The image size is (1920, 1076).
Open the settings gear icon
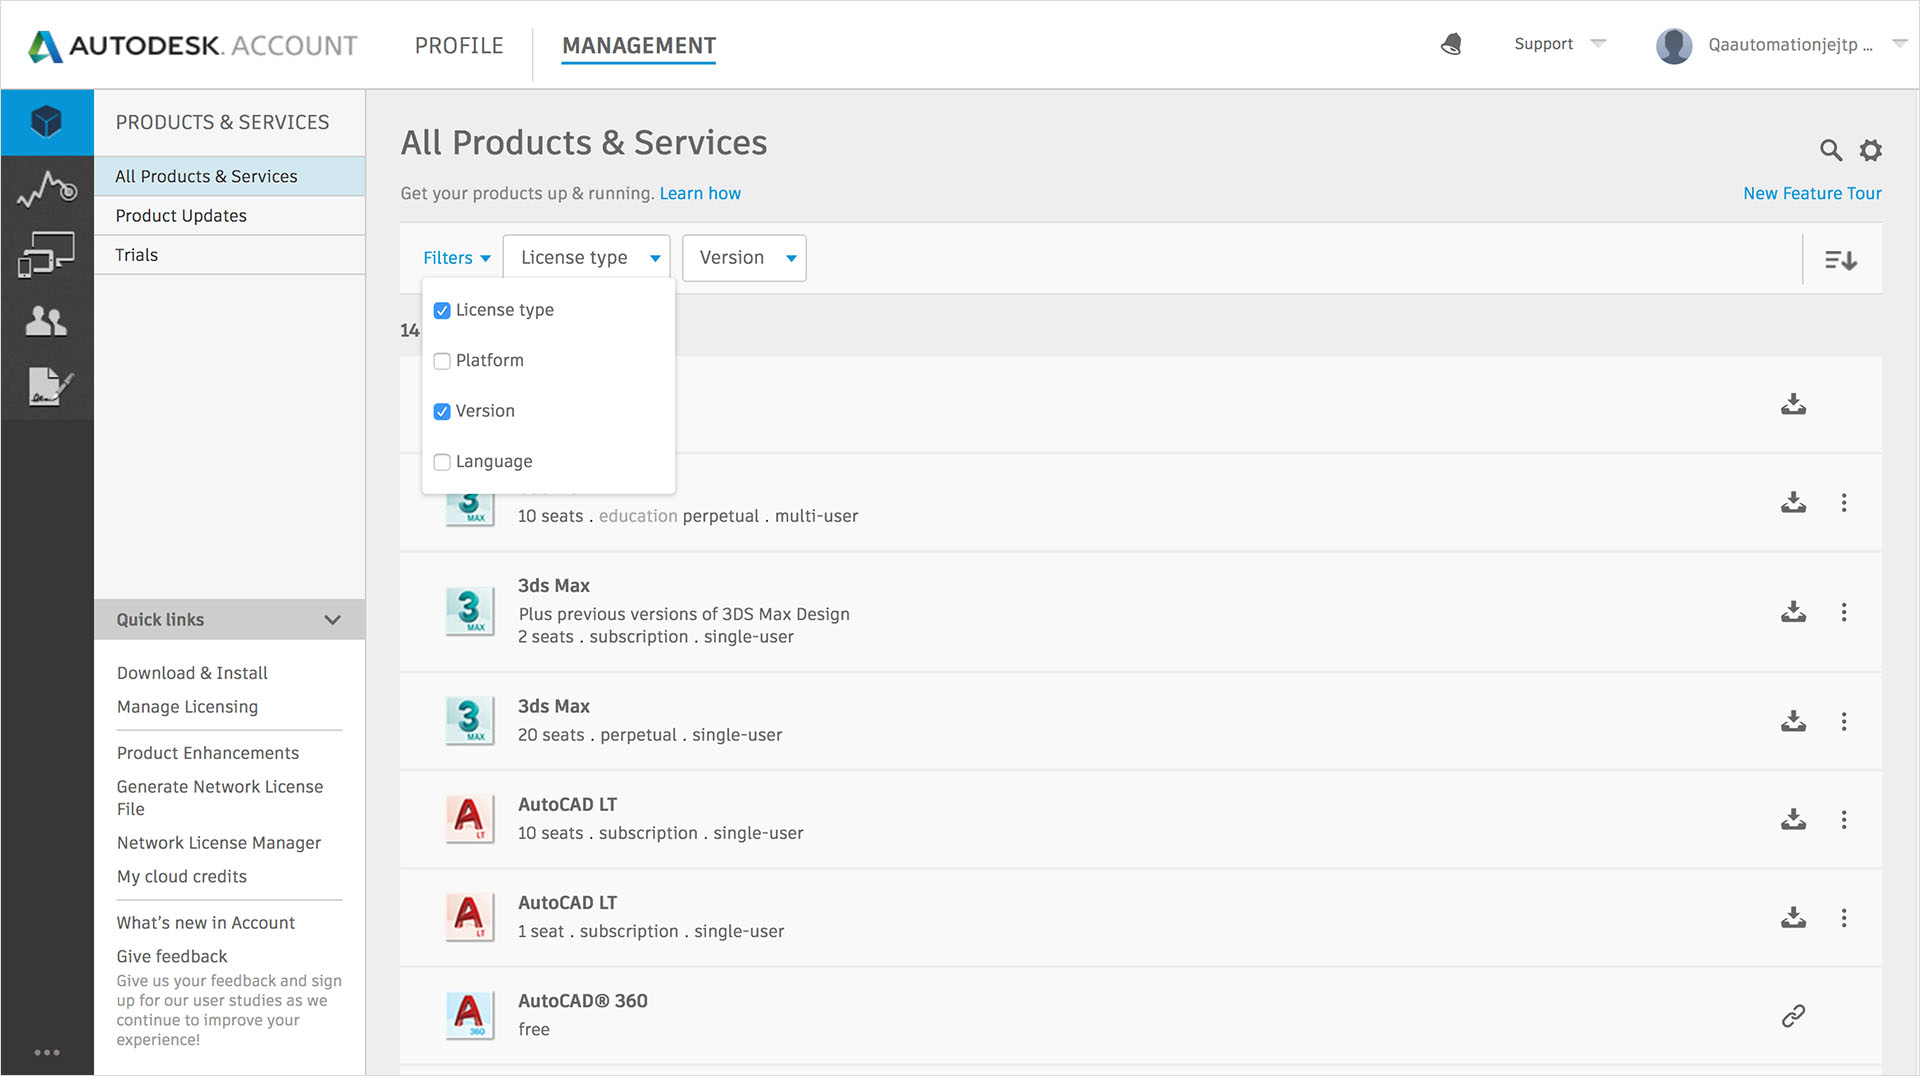(x=1870, y=150)
